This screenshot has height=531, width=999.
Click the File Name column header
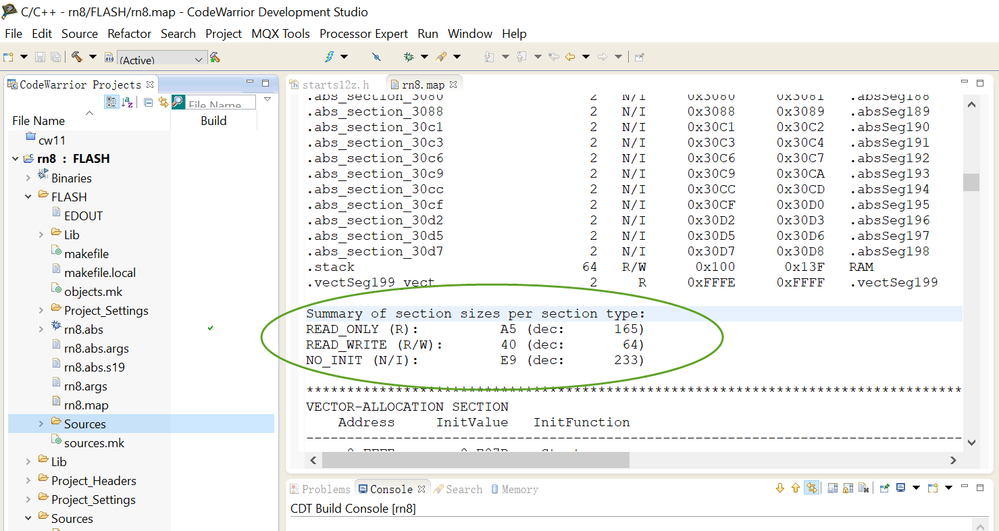tap(39, 120)
